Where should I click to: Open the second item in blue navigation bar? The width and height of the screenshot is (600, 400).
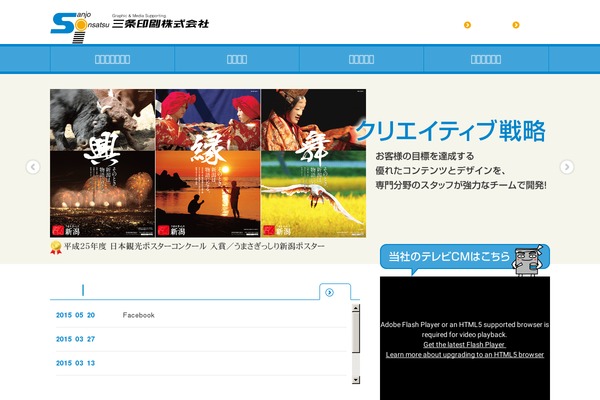point(237,59)
